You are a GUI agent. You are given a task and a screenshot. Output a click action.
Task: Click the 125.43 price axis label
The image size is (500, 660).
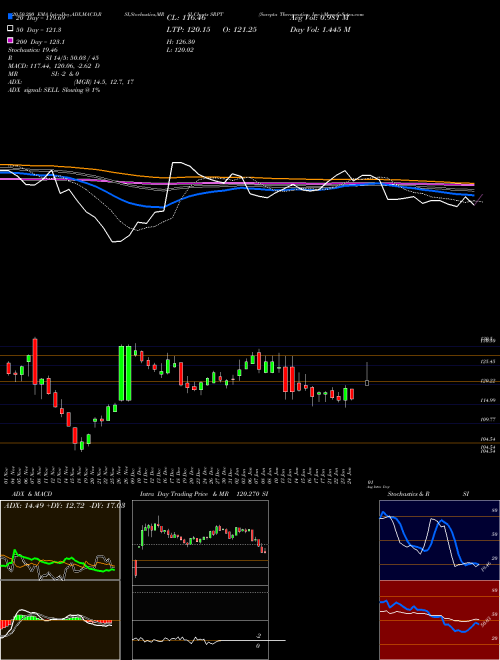[488, 362]
